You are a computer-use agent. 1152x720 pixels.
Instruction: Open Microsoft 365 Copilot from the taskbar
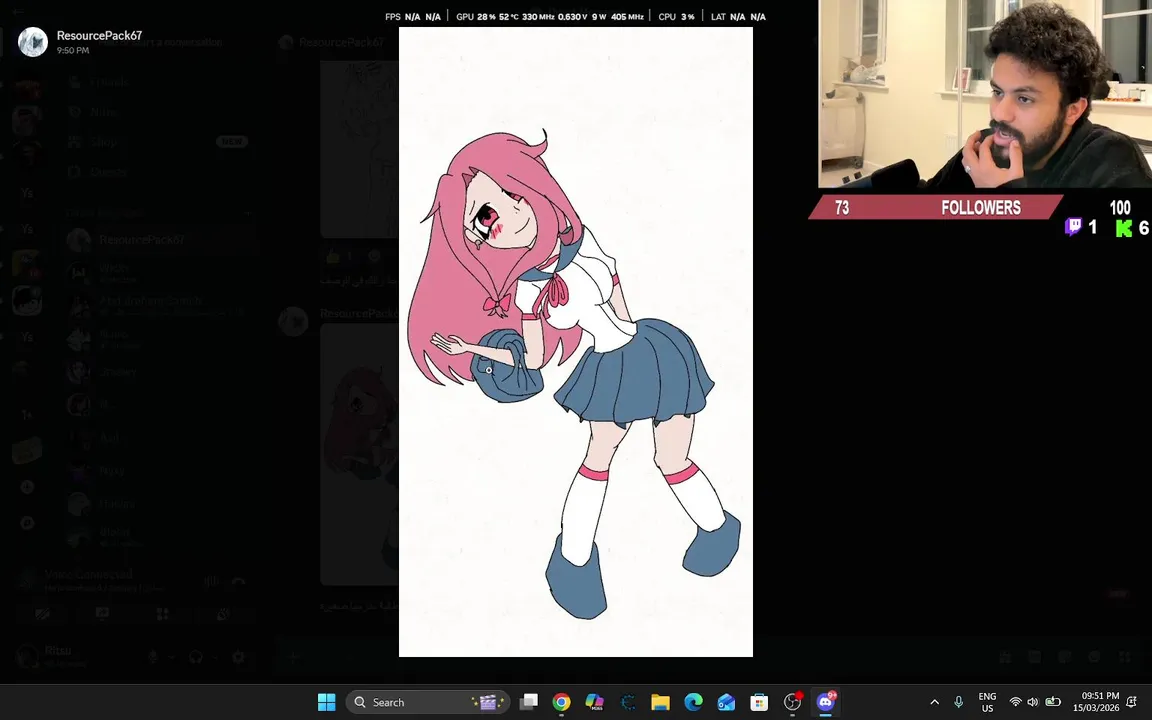(x=594, y=702)
